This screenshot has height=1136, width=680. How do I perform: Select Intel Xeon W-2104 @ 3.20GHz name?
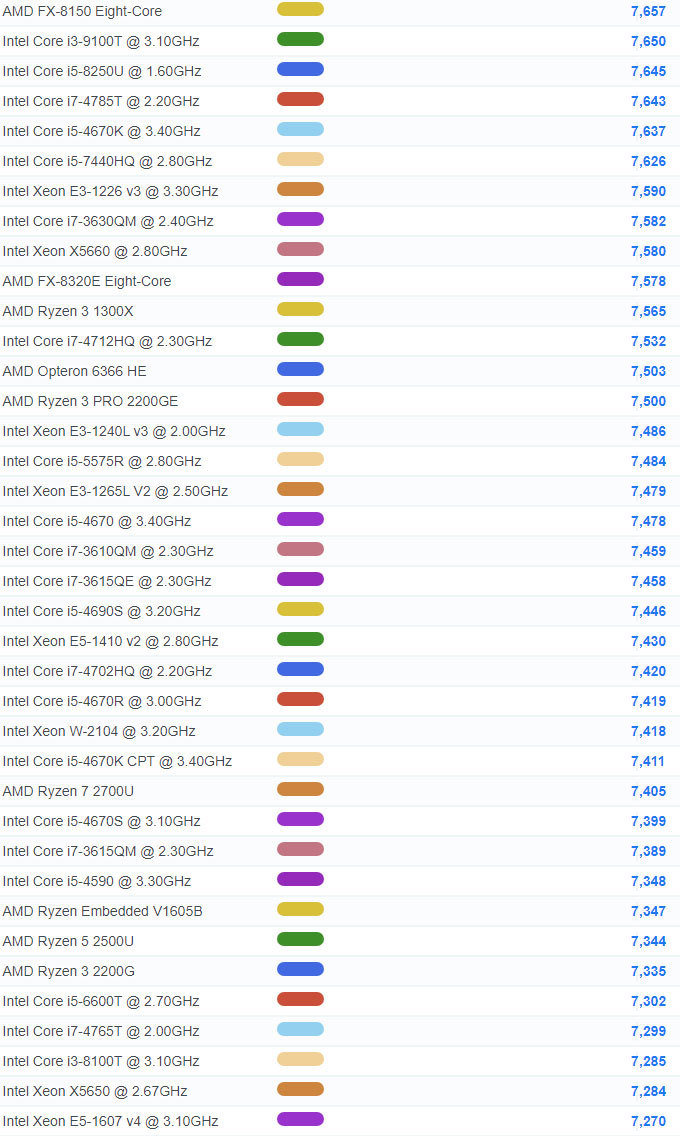click(99, 731)
